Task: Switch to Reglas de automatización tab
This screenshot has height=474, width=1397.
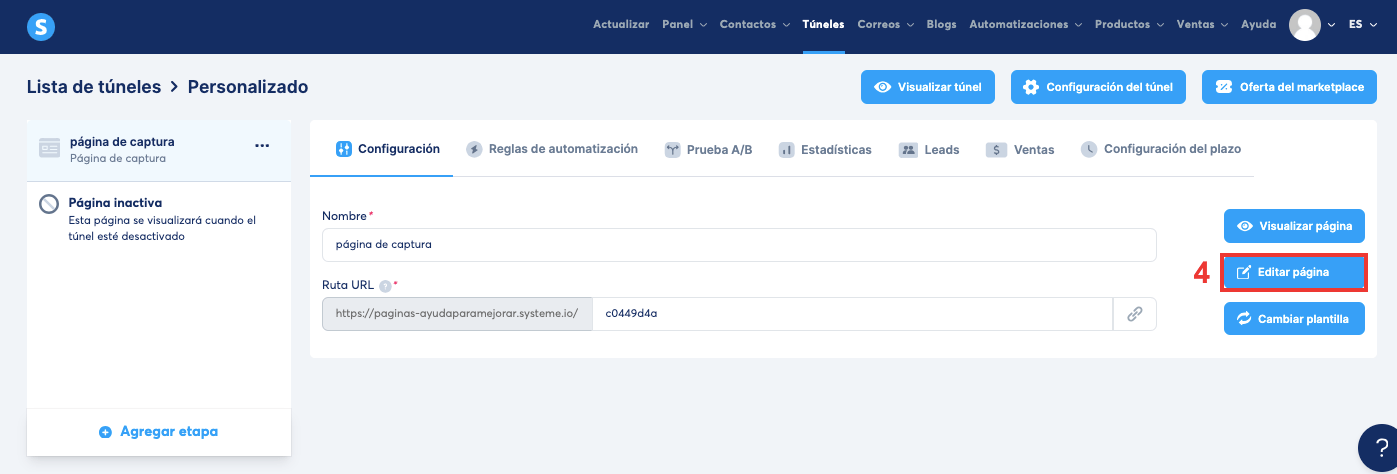Action: [552, 149]
